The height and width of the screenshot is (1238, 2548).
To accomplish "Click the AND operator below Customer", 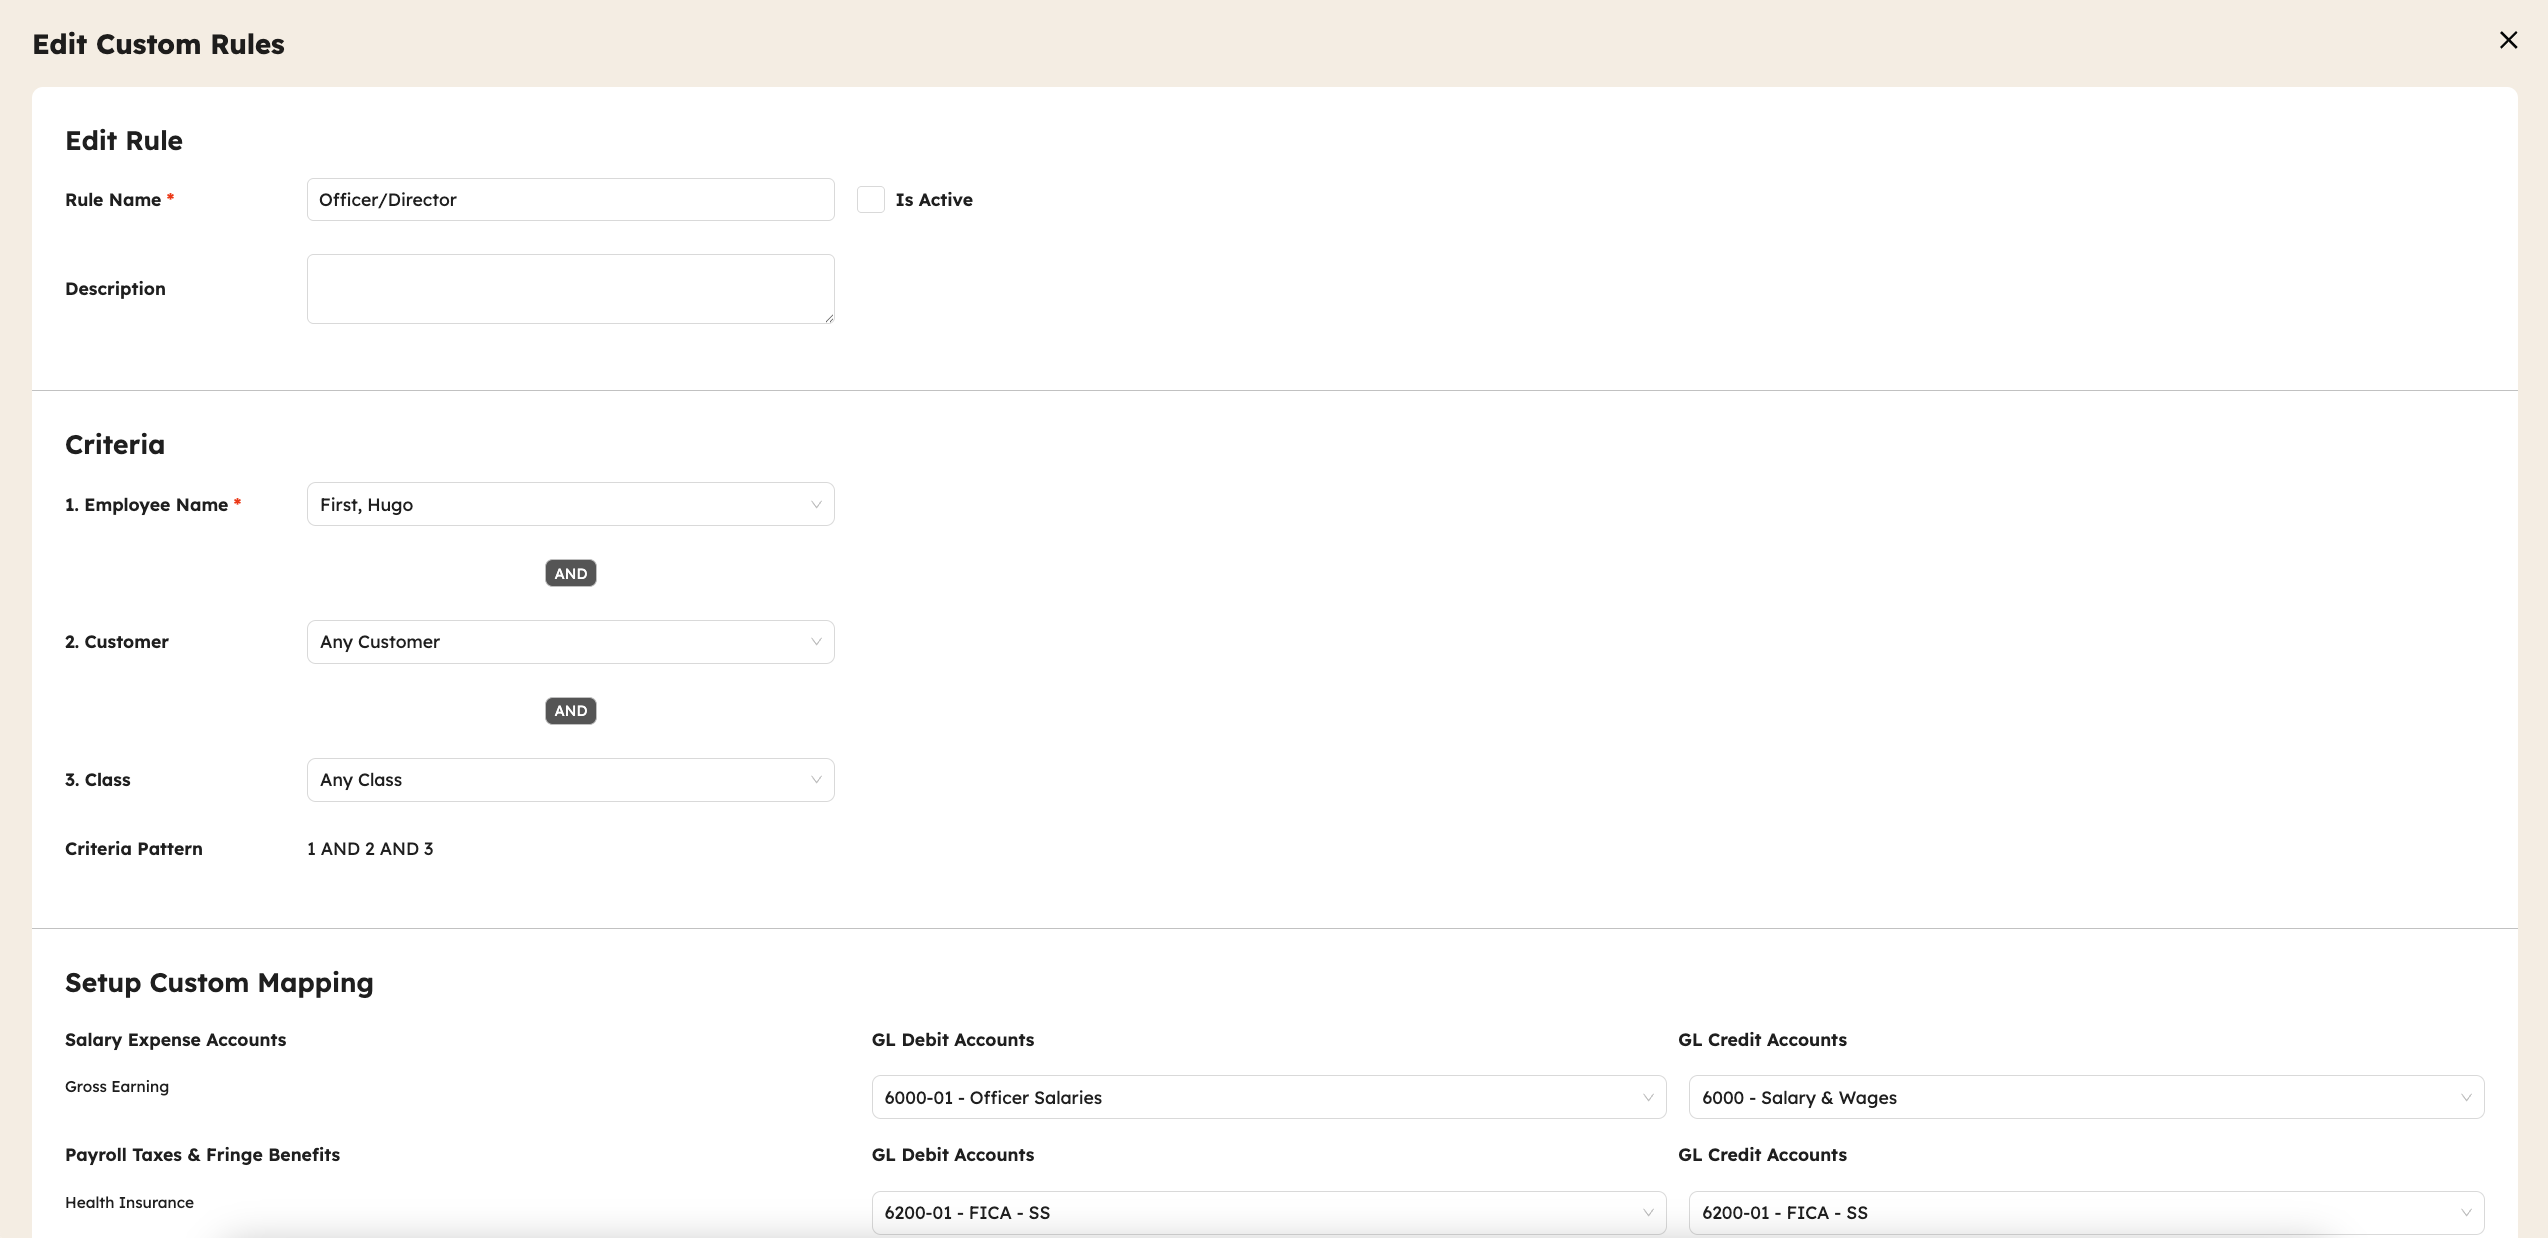I will [x=570, y=711].
